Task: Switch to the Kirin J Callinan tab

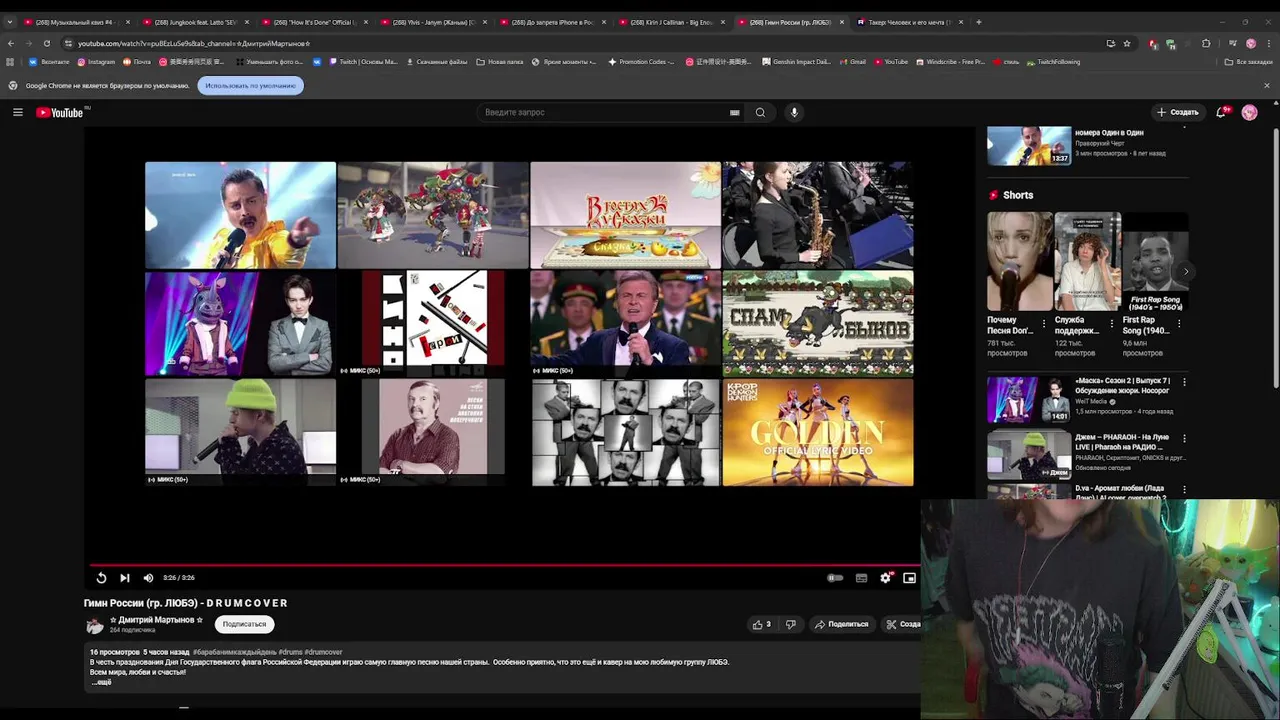Action: (x=670, y=22)
